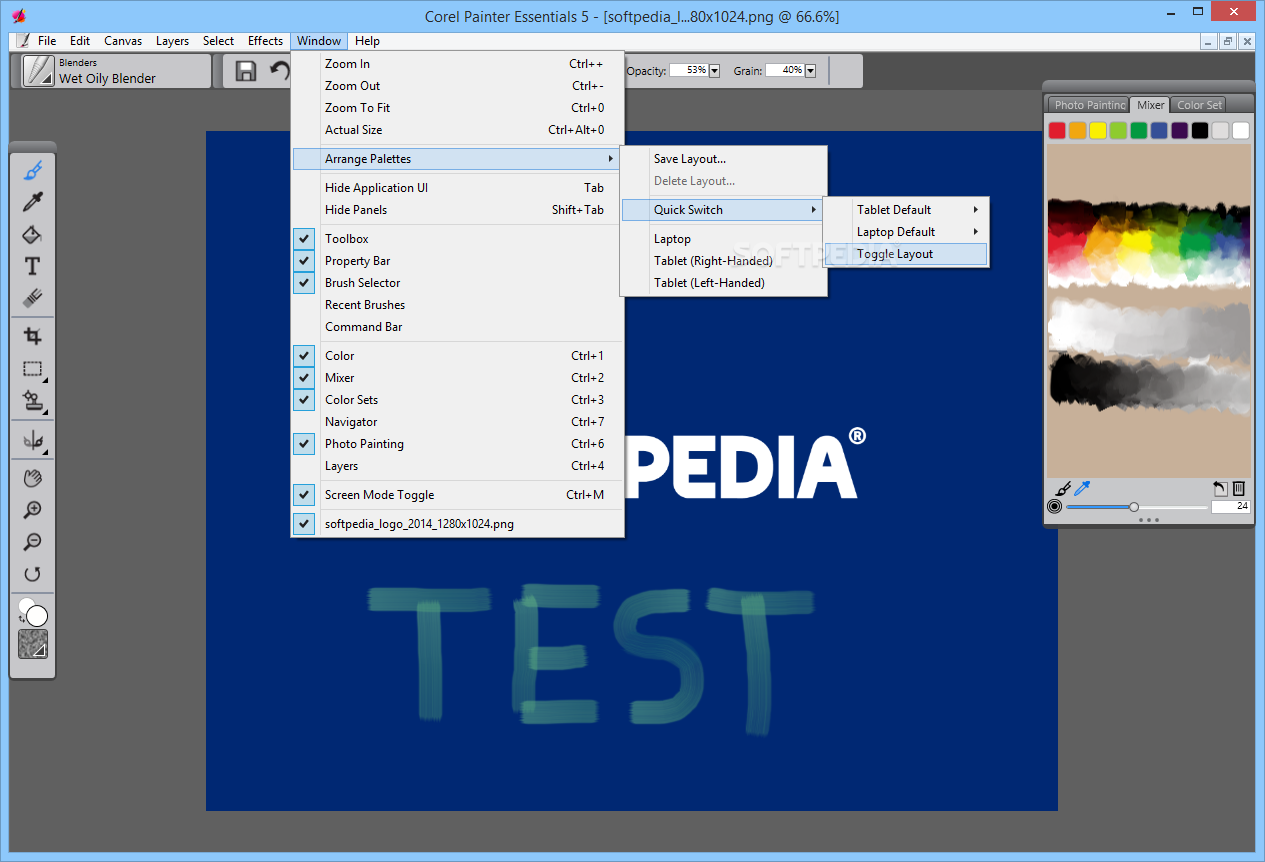Open the Opacity percentage dropdown arrow
The height and width of the screenshot is (862, 1265).
(715, 71)
